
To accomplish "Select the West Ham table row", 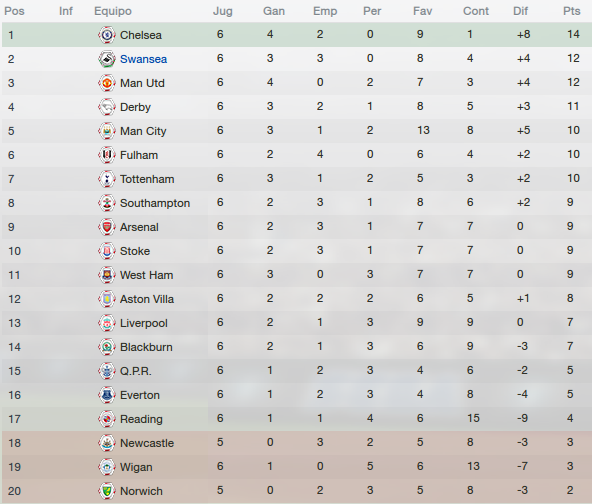I will pos(297,275).
